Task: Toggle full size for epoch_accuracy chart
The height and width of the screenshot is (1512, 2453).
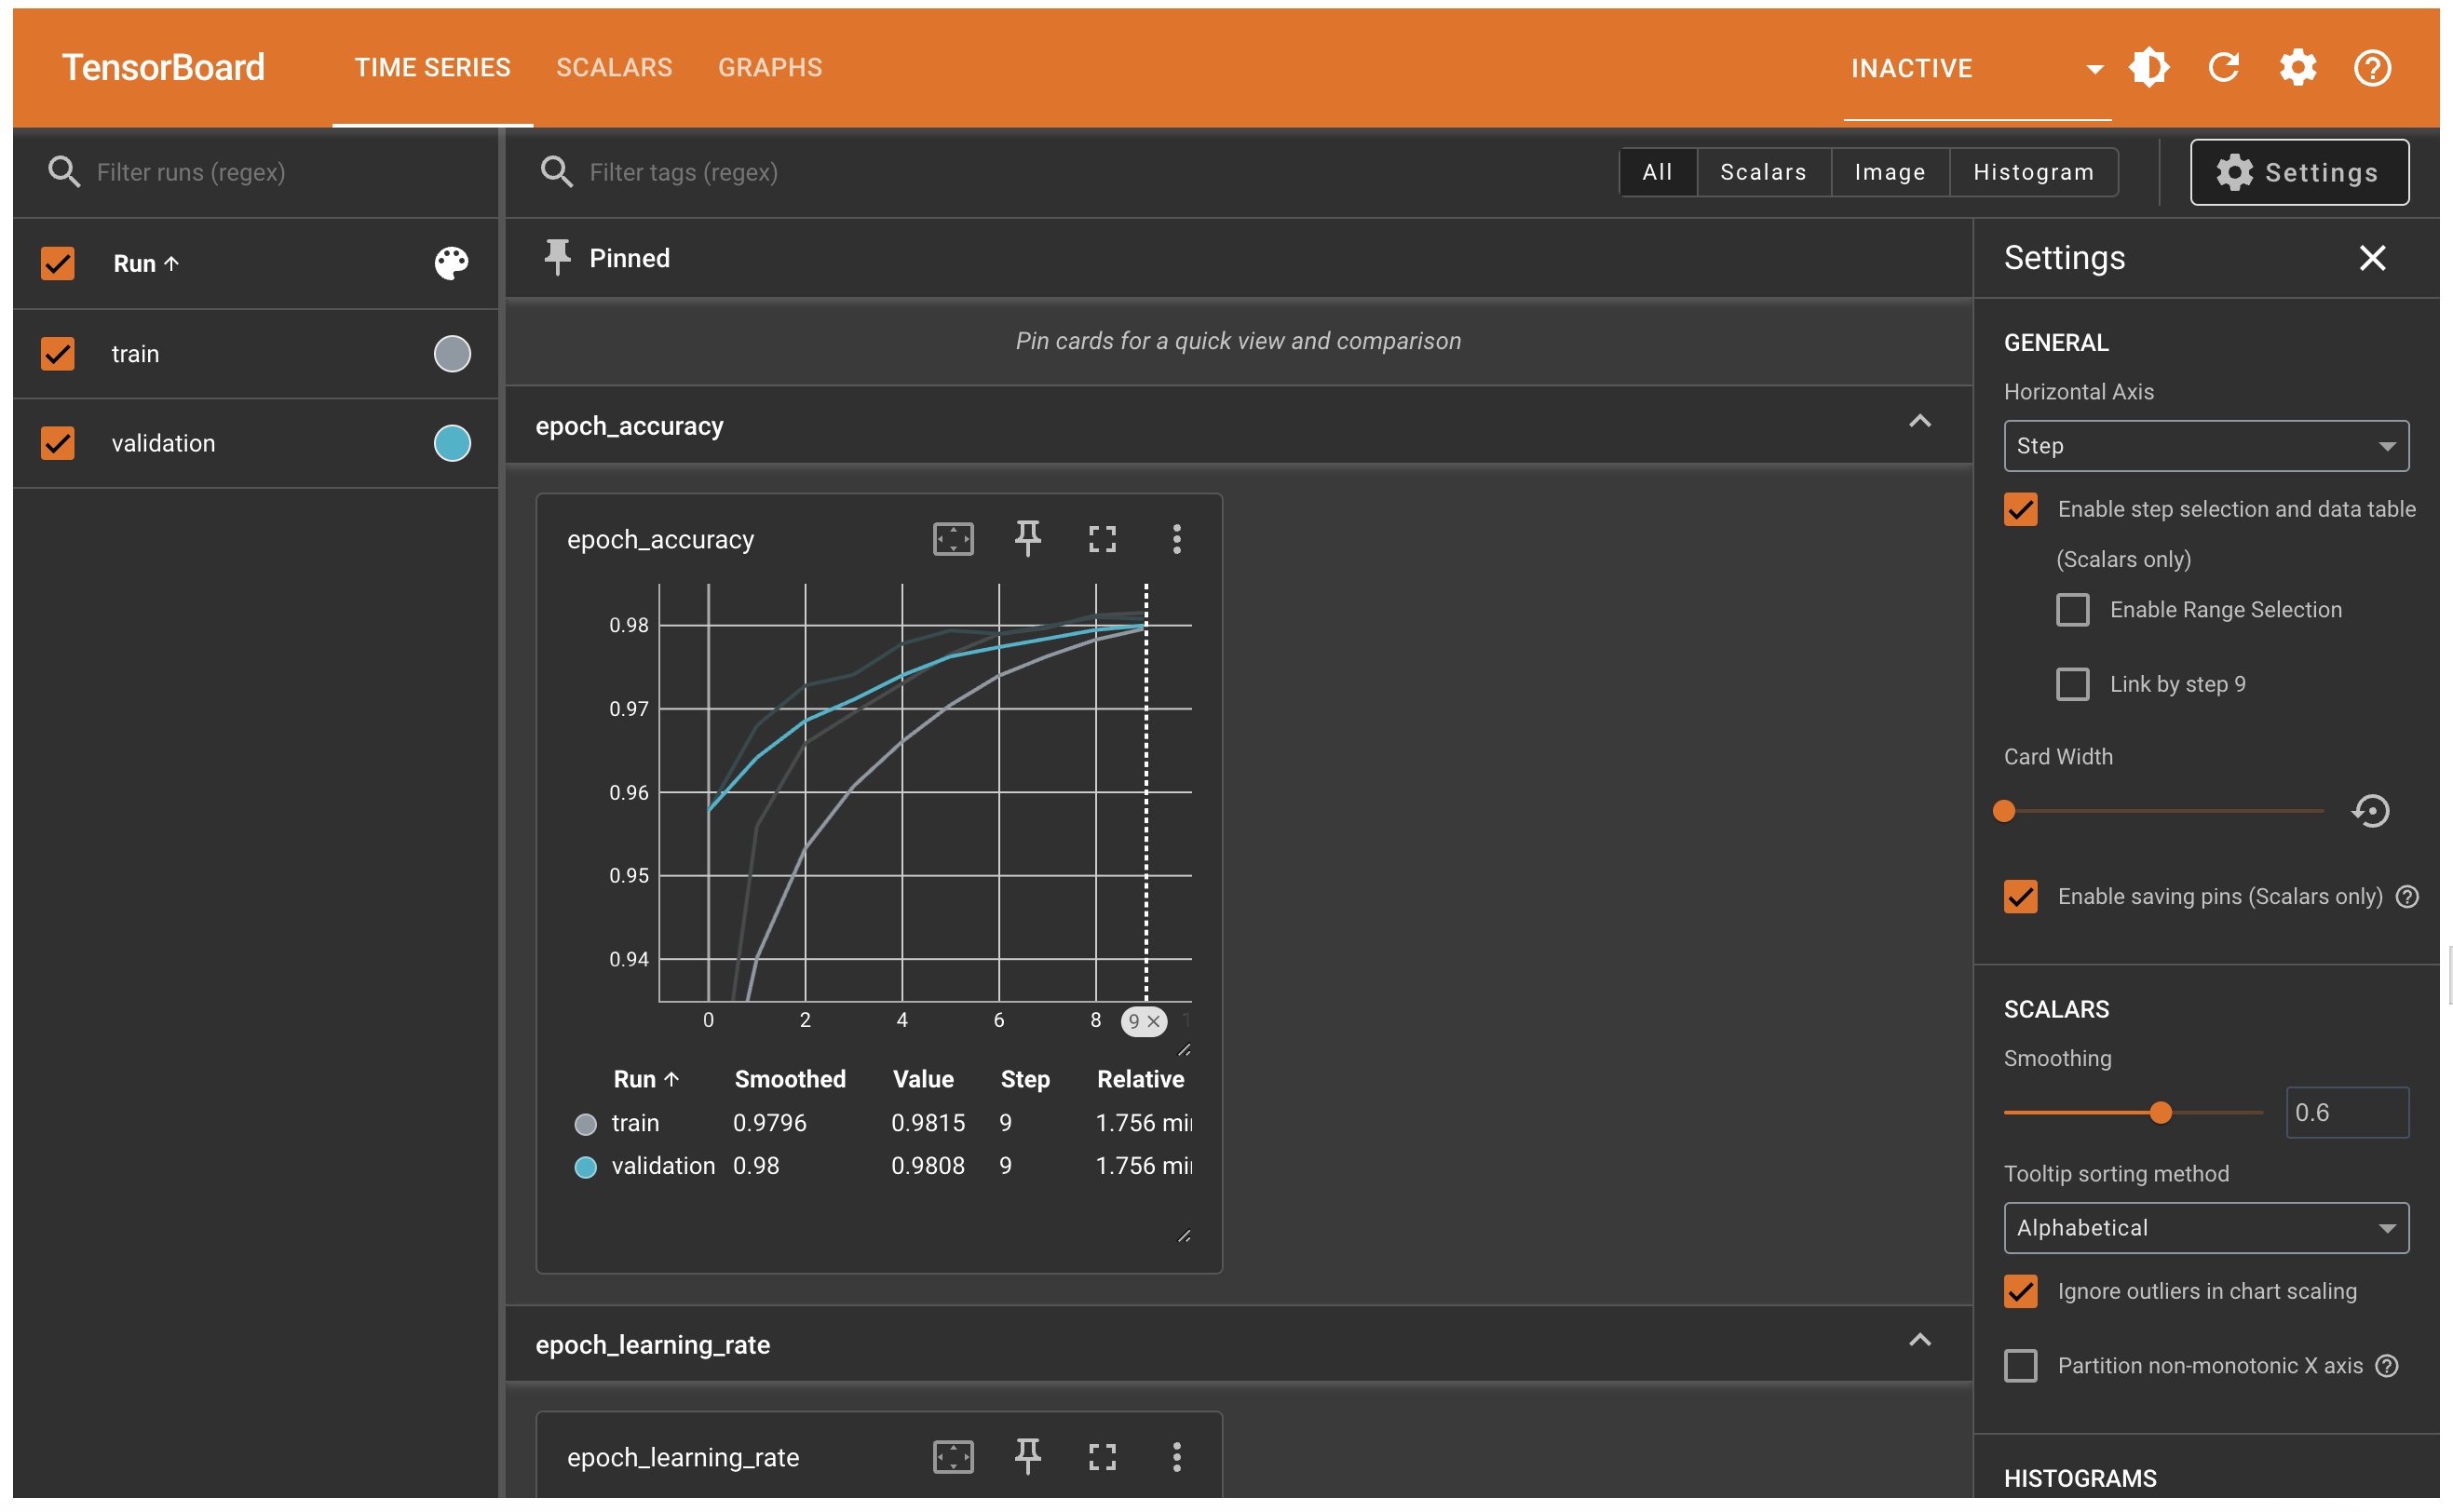Action: [x=1102, y=539]
